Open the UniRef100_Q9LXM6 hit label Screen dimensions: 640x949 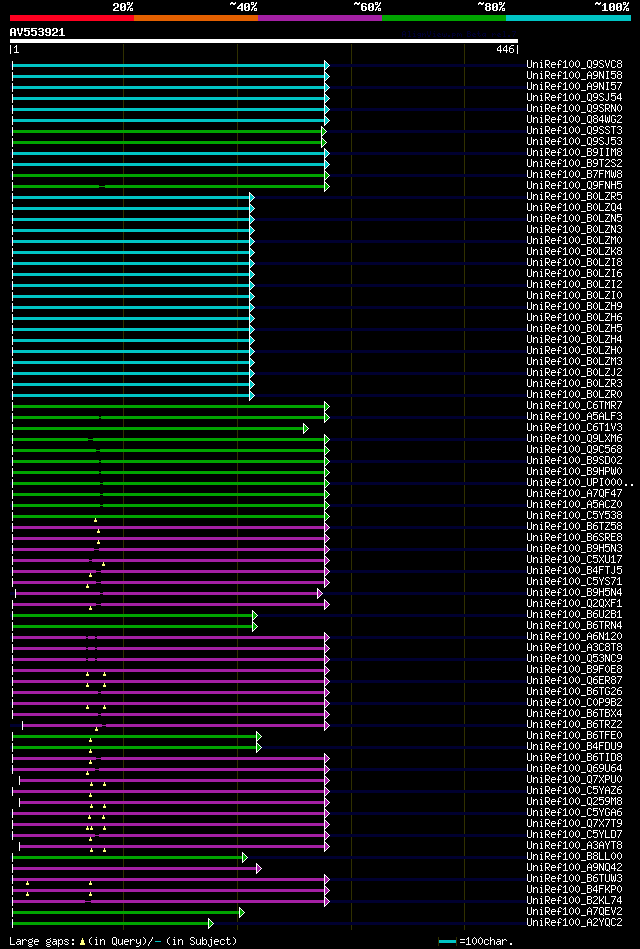click(575, 438)
